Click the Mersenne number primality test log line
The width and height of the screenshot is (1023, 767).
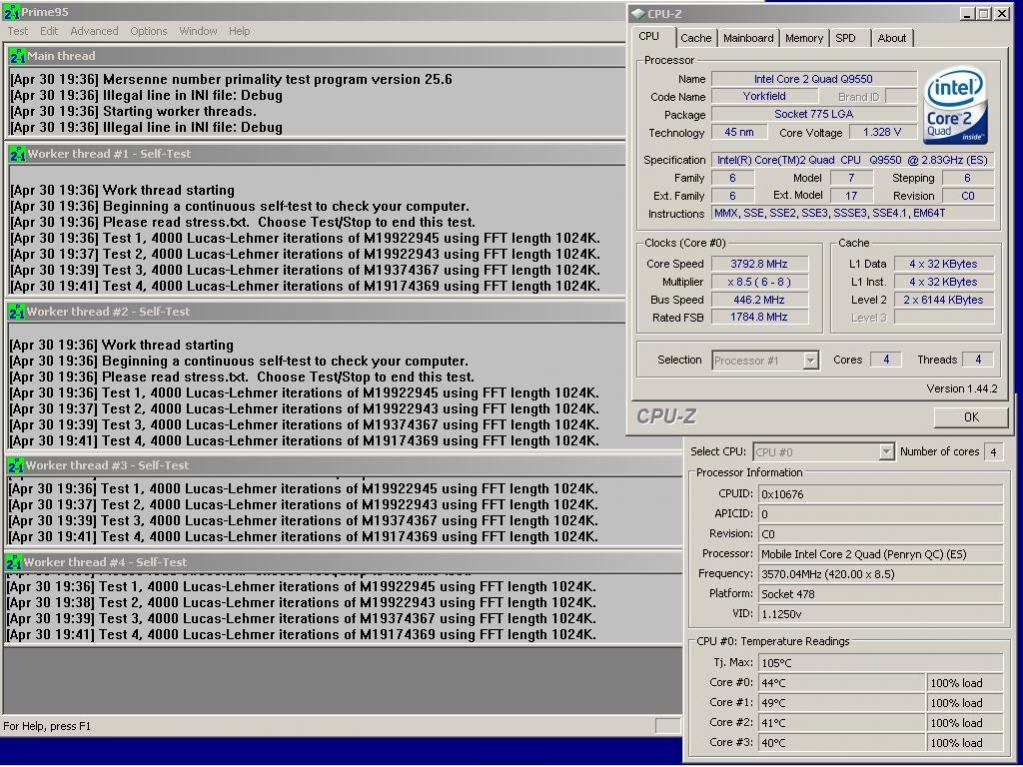pyautogui.click(x=231, y=80)
